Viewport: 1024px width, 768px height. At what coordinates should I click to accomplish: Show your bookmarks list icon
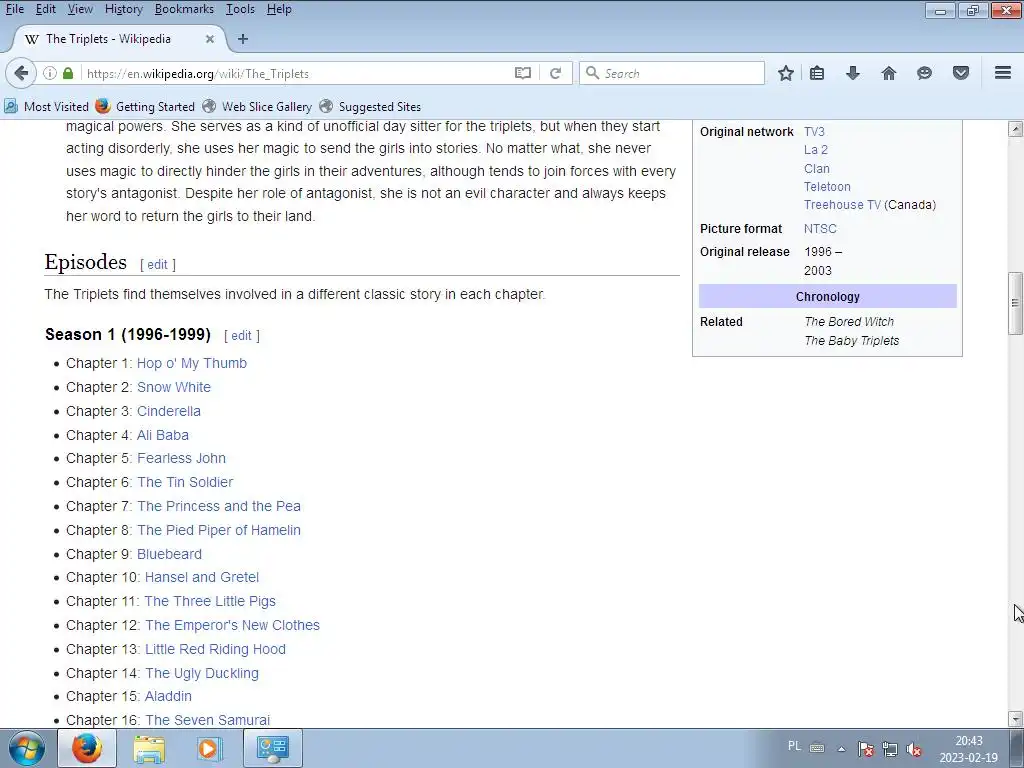click(817, 73)
